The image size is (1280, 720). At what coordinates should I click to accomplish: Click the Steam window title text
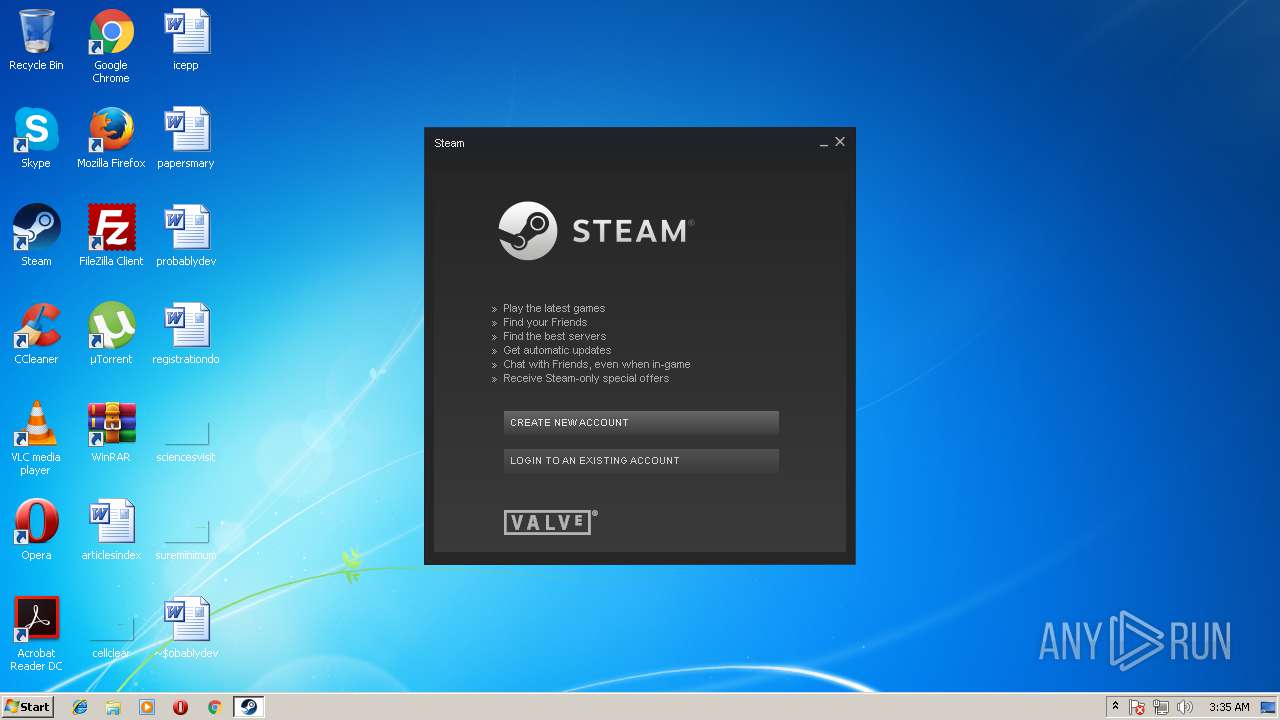pos(449,143)
